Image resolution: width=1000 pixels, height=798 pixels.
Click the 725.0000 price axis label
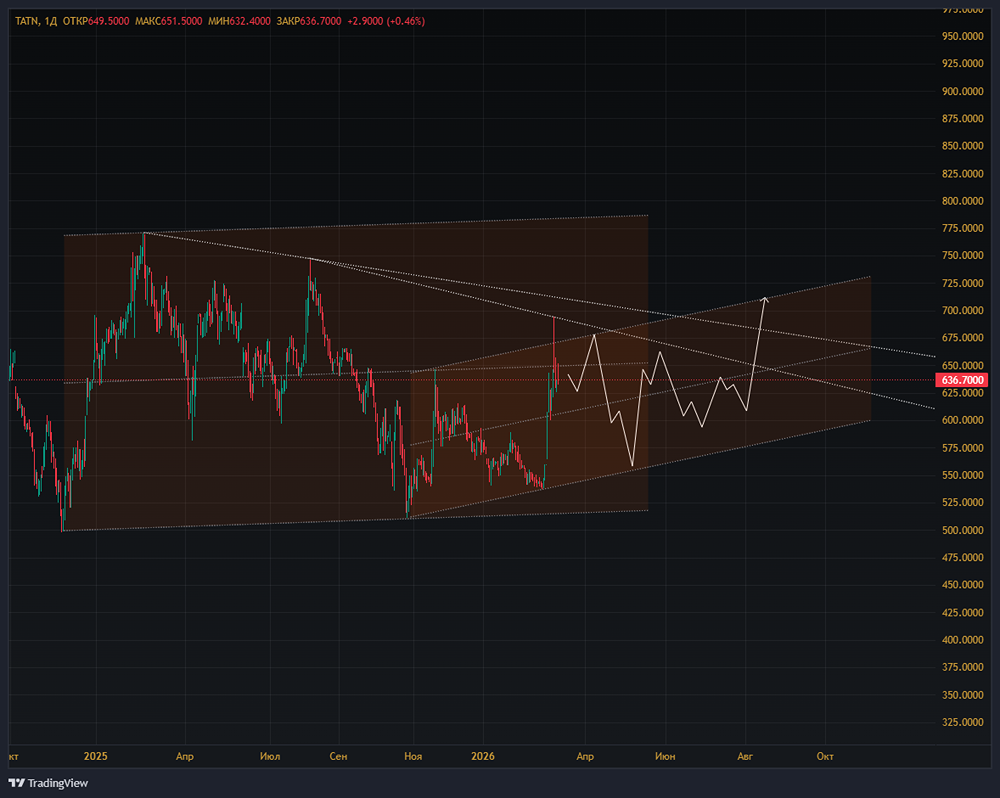click(962, 283)
